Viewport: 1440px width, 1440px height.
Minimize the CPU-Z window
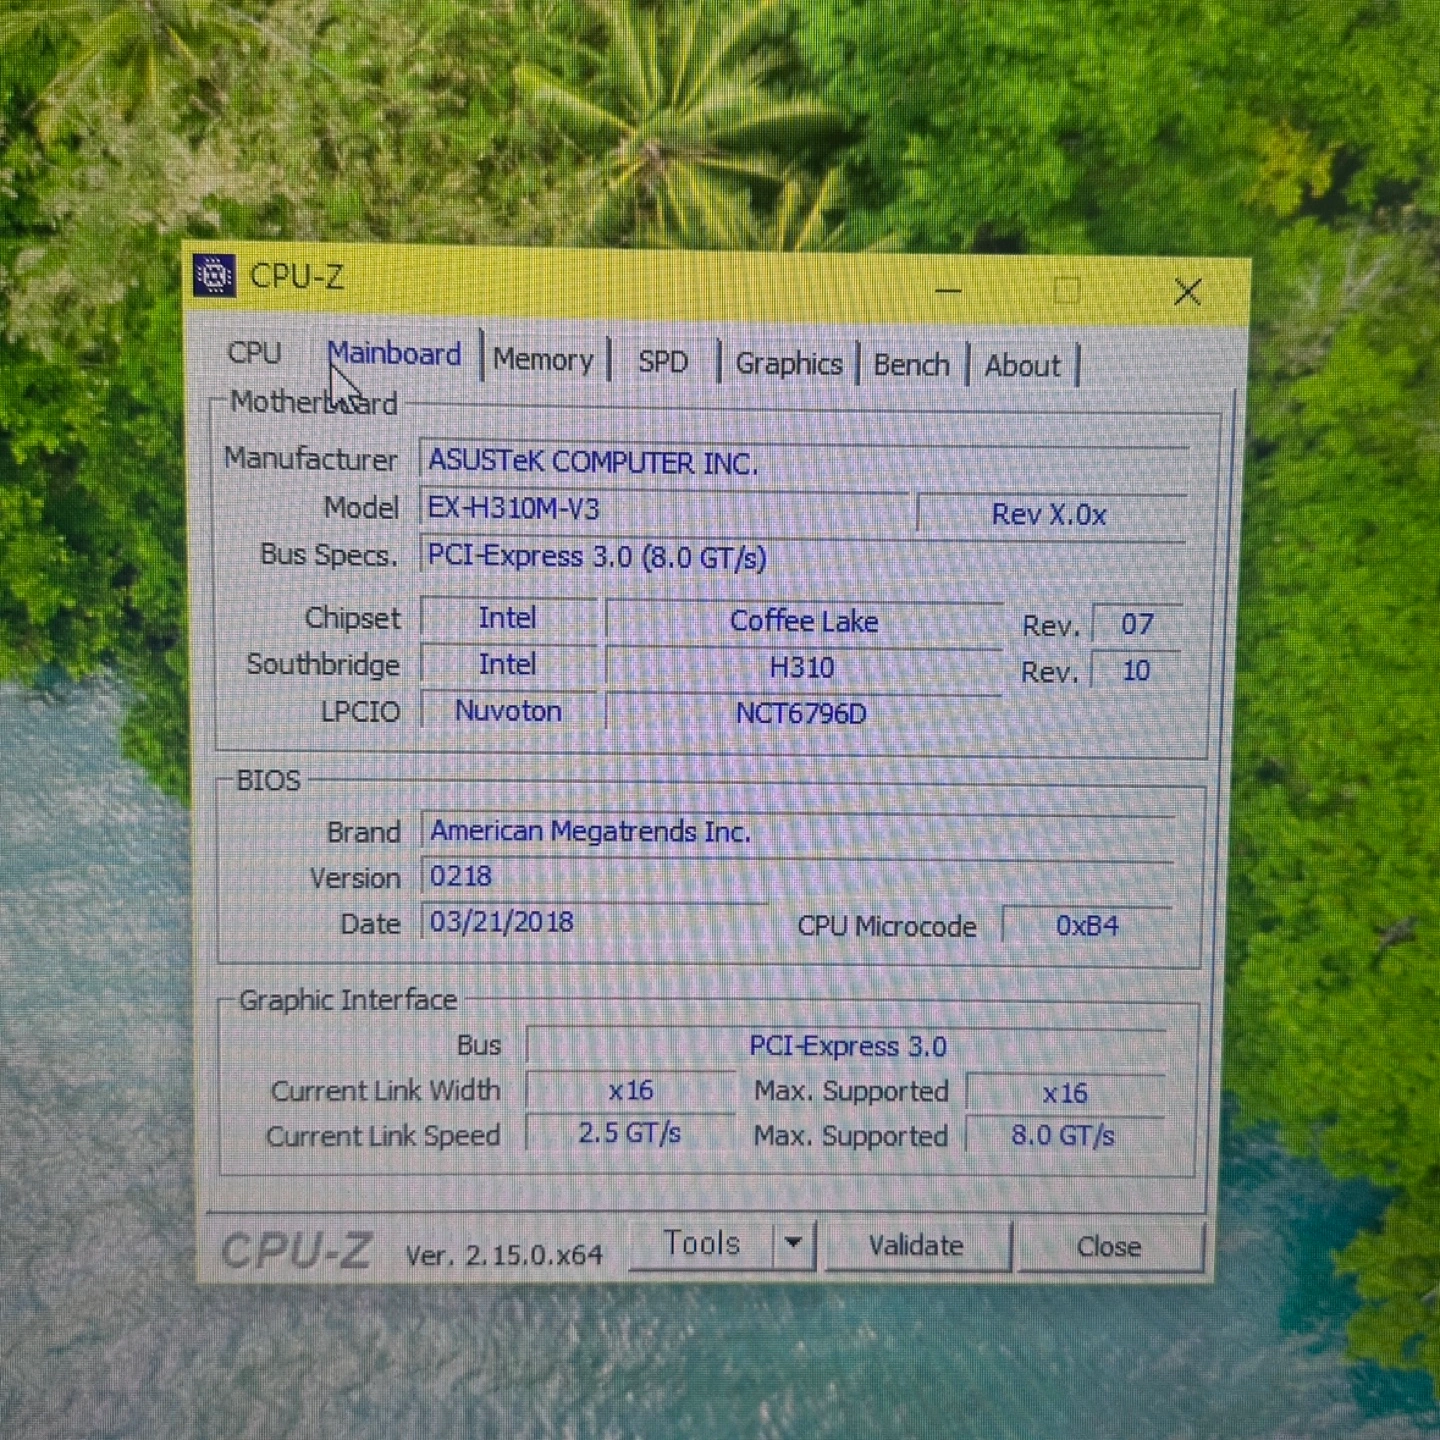coord(948,291)
